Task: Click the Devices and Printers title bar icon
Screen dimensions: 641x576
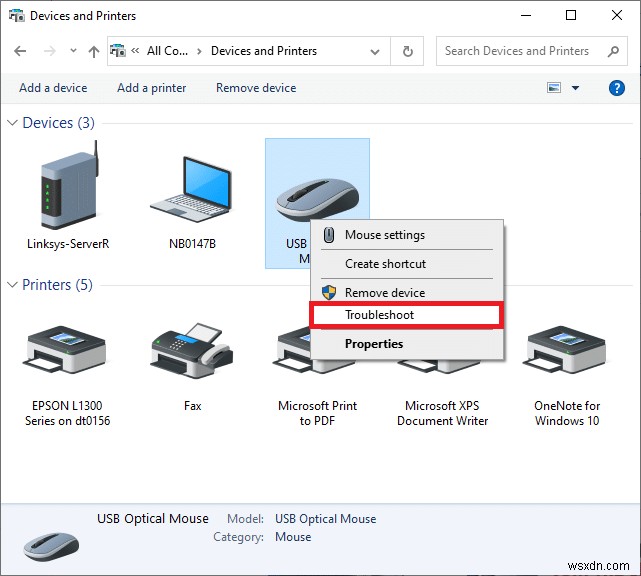Action: (16, 16)
